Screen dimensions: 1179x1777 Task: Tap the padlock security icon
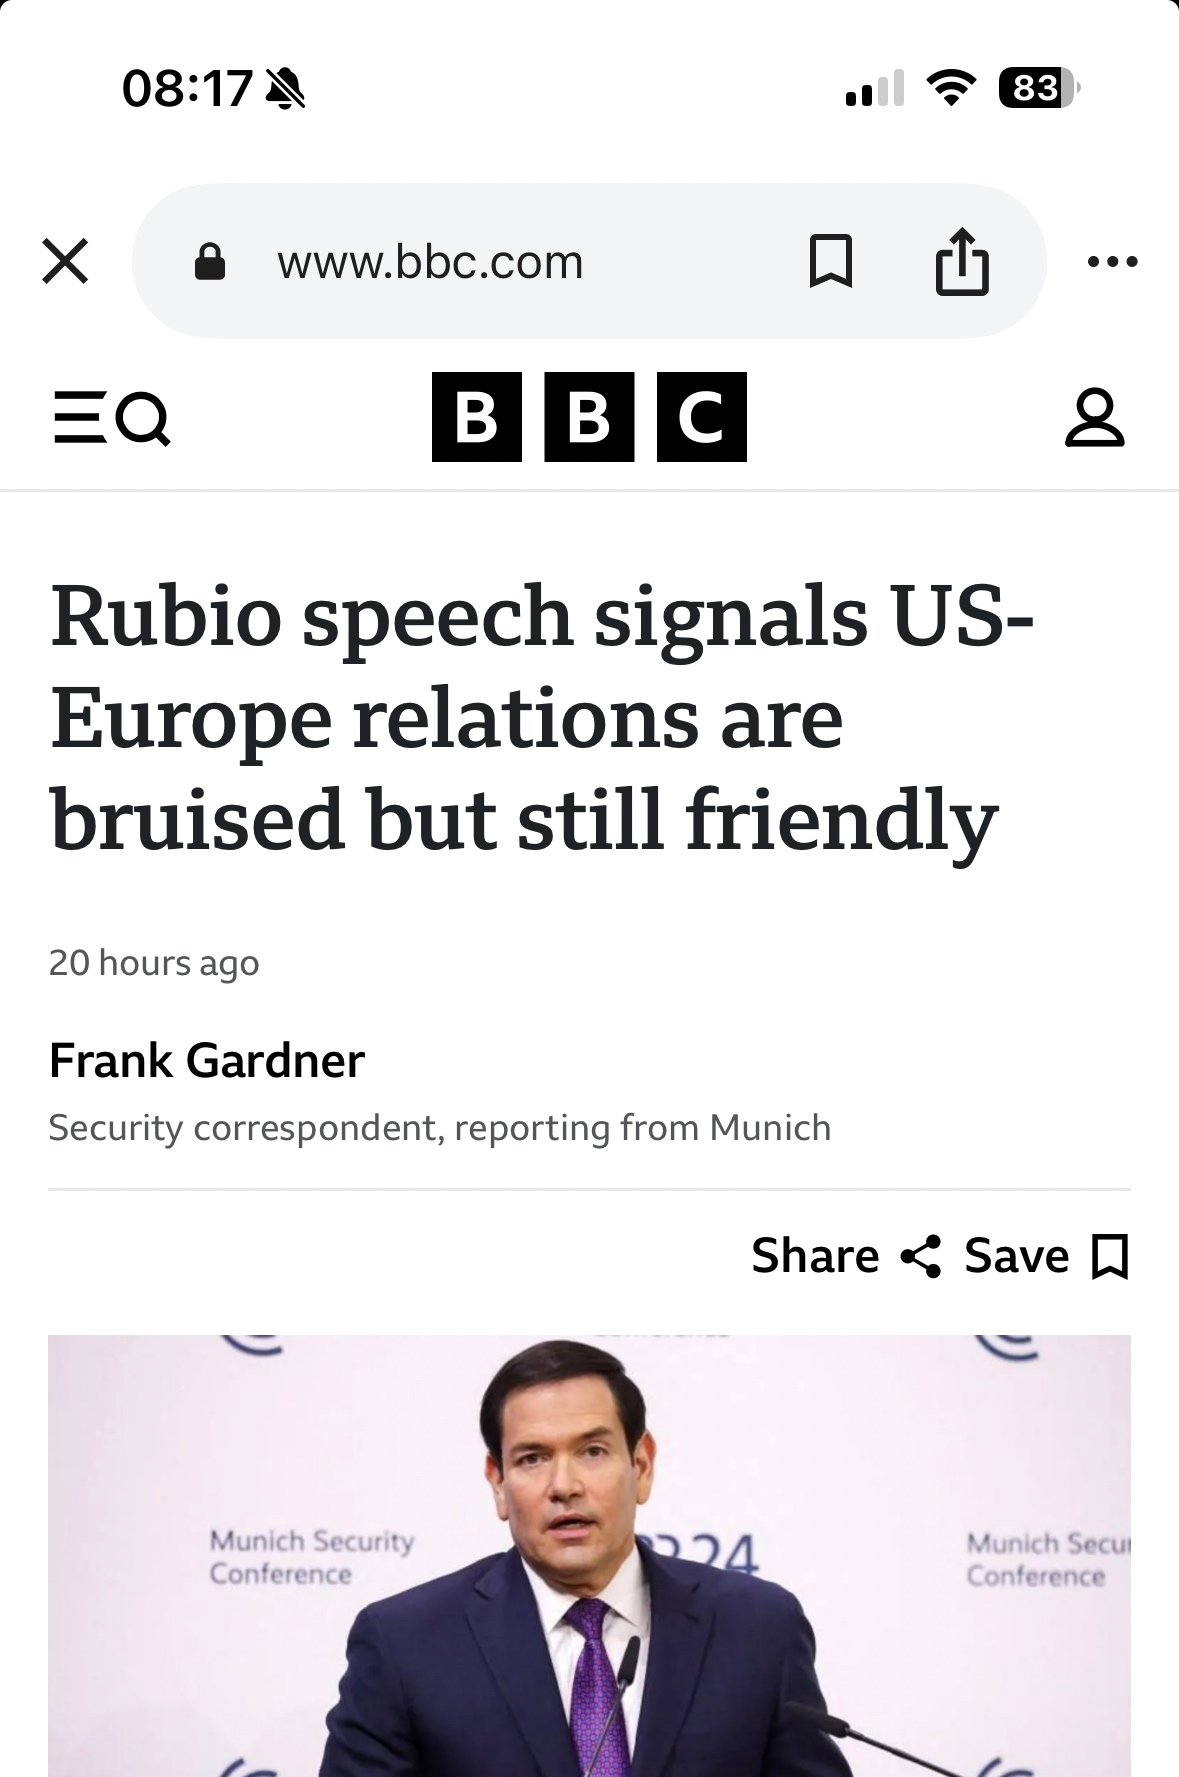click(x=209, y=262)
